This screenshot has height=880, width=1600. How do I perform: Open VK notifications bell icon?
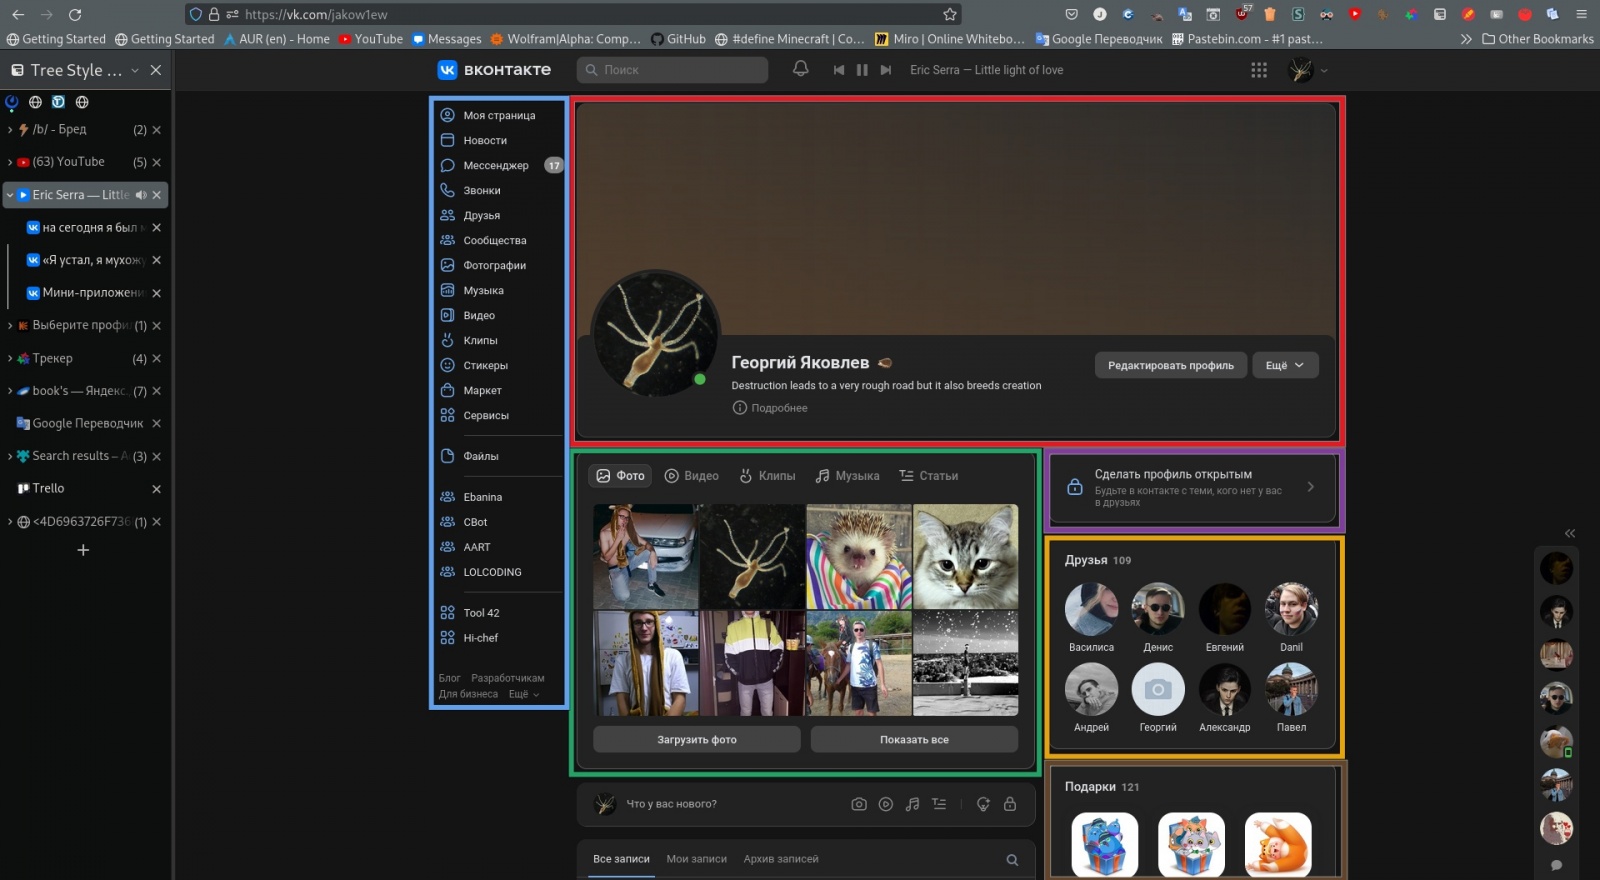click(800, 69)
